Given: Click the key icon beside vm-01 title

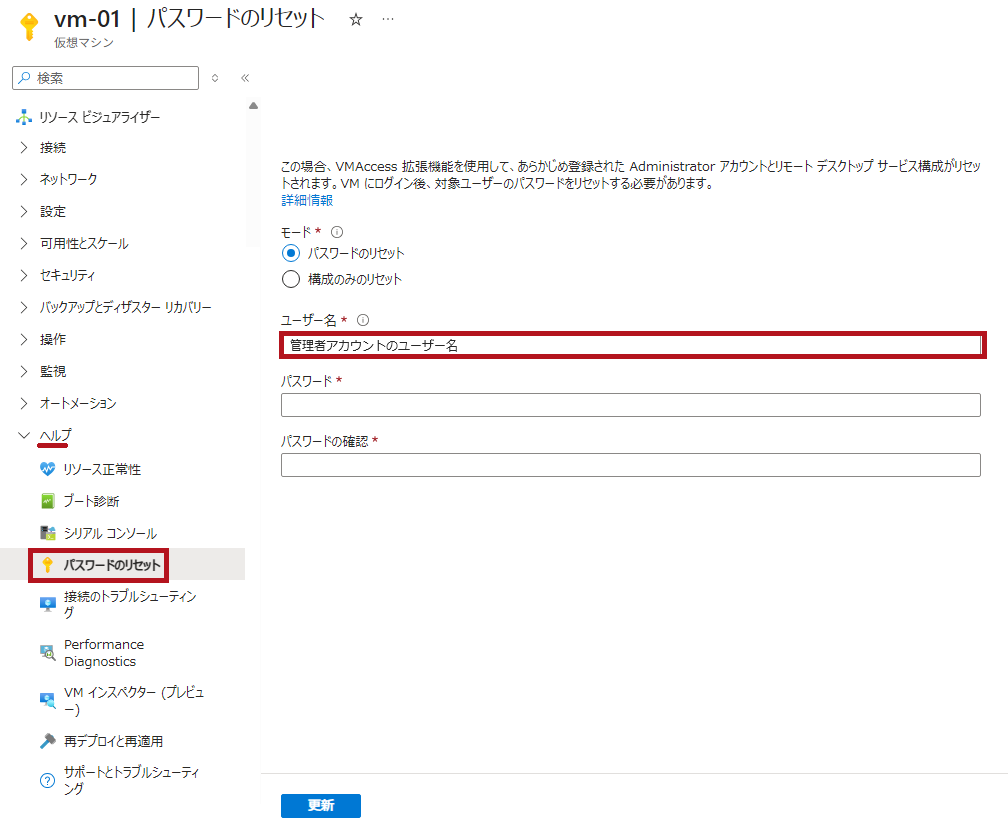Looking at the screenshot, I should pos(29,26).
